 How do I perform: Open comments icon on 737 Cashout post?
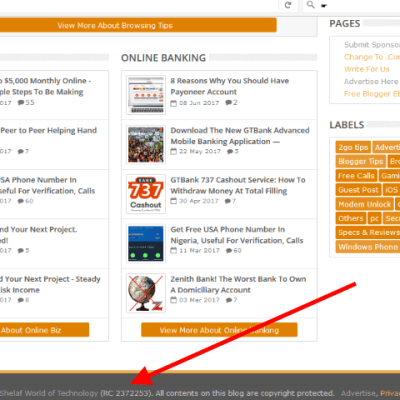click(x=228, y=201)
